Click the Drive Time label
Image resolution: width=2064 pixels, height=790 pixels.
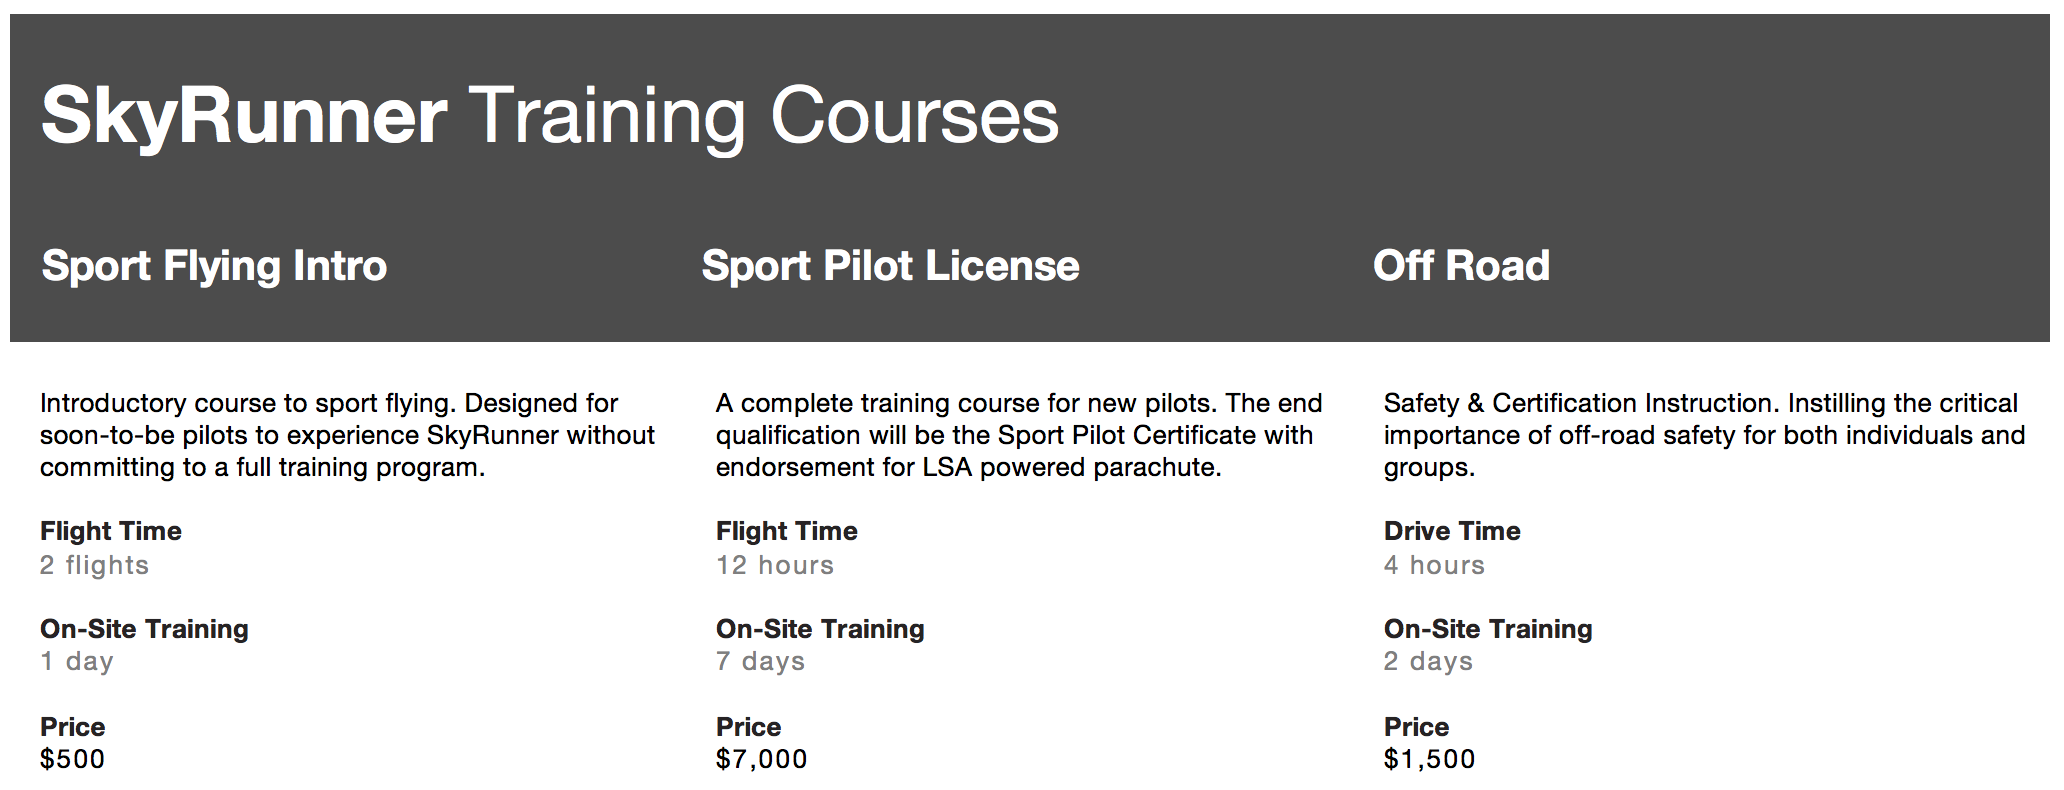[1452, 531]
